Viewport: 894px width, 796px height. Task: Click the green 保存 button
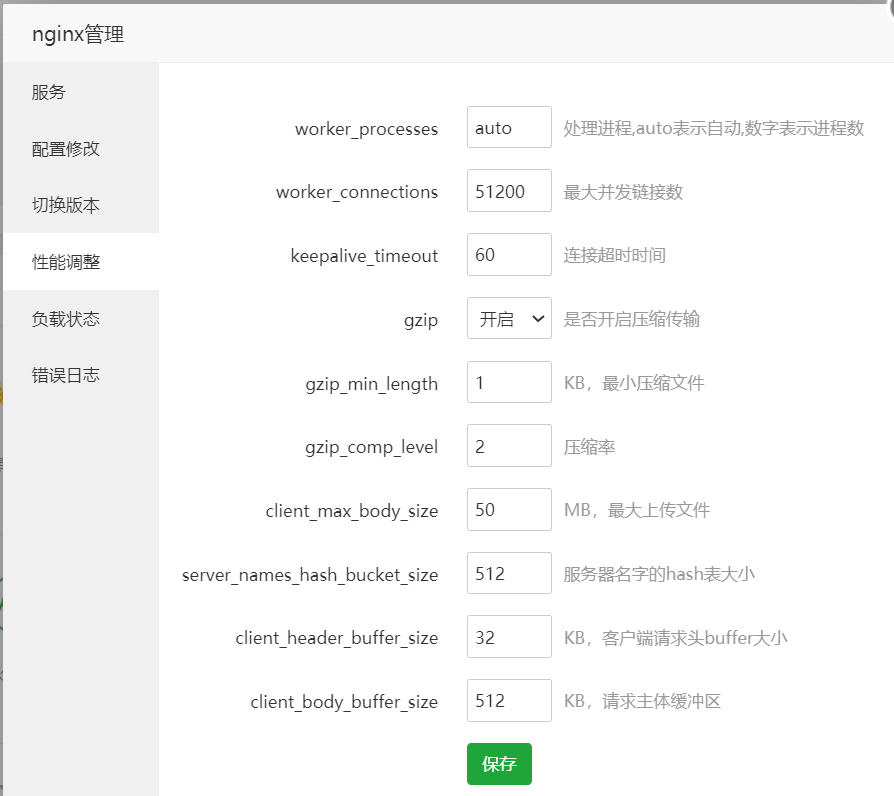(499, 763)
